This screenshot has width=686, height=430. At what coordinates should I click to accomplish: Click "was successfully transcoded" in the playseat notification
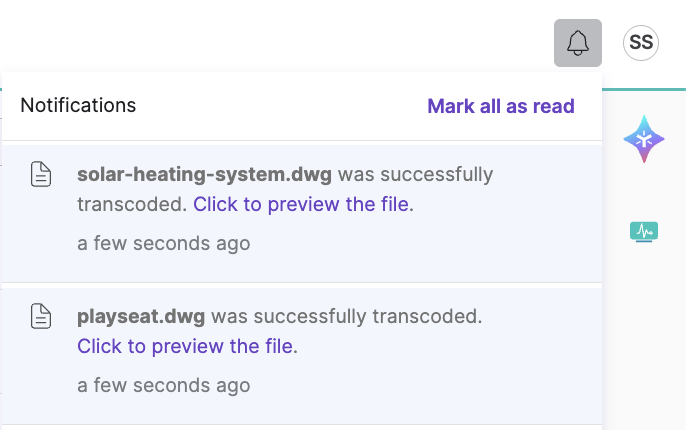click(346, 317)
